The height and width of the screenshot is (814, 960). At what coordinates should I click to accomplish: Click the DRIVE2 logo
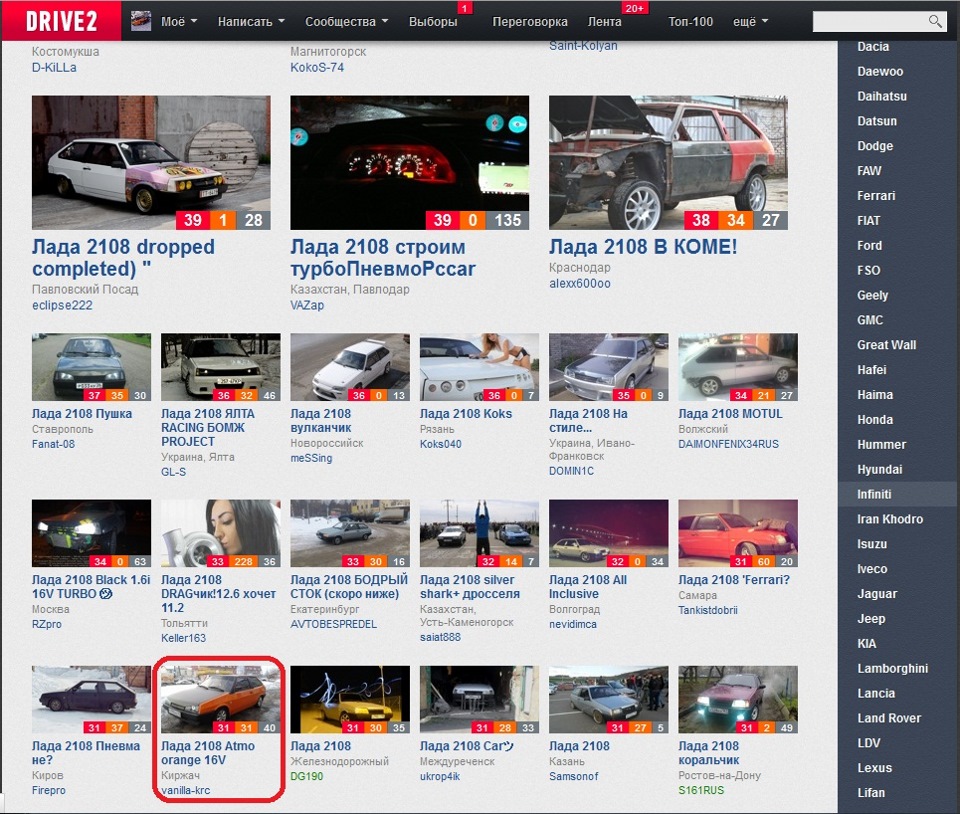[x=61, y=21]
